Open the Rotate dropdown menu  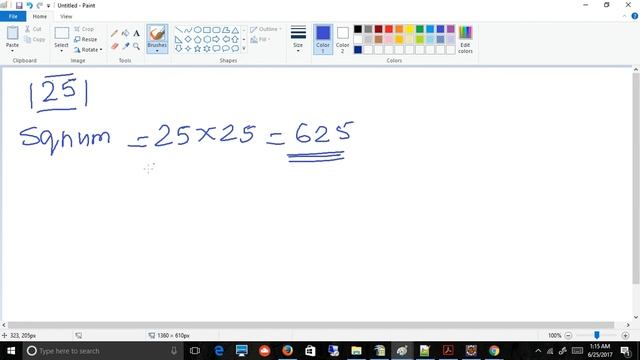click(88, 50)
